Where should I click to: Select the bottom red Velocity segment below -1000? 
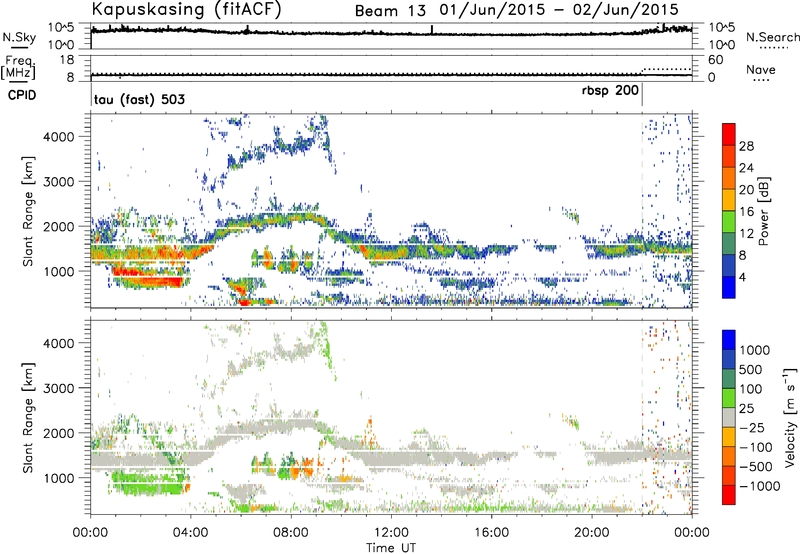pos(729,495)
